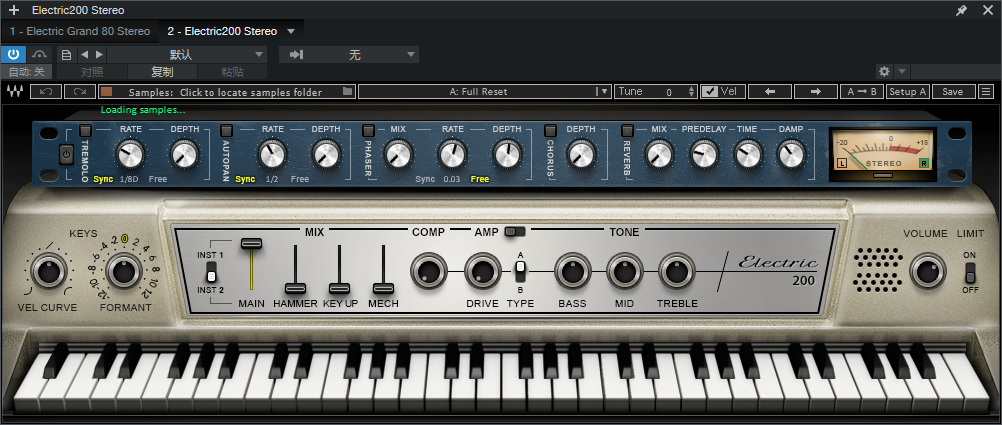The width and height of the screenshot is (1002, 425).
Task: Open the instrument tab list dropdown arrow
Action: point(291,31)
